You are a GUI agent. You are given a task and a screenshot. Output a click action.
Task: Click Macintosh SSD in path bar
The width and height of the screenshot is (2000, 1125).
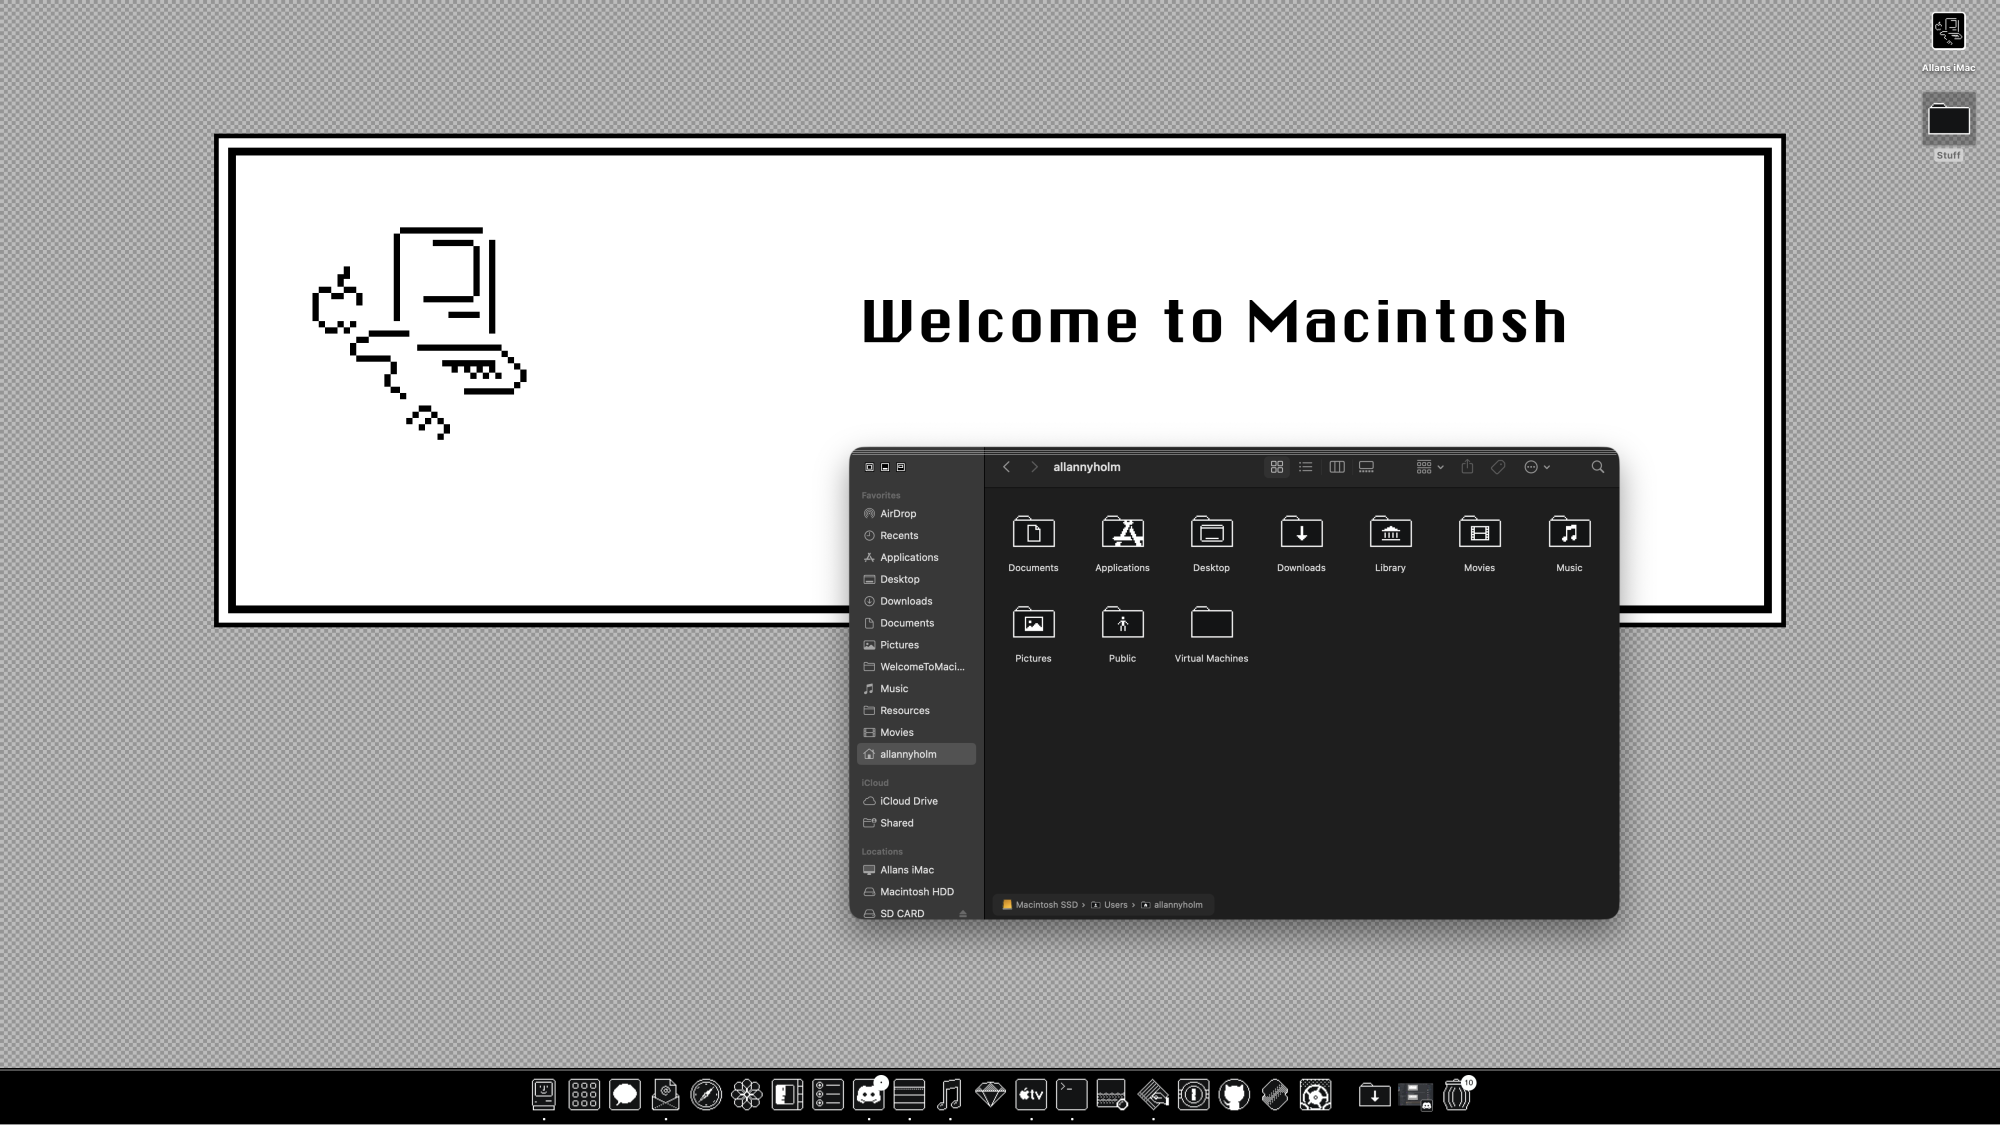coord(1040,905)
